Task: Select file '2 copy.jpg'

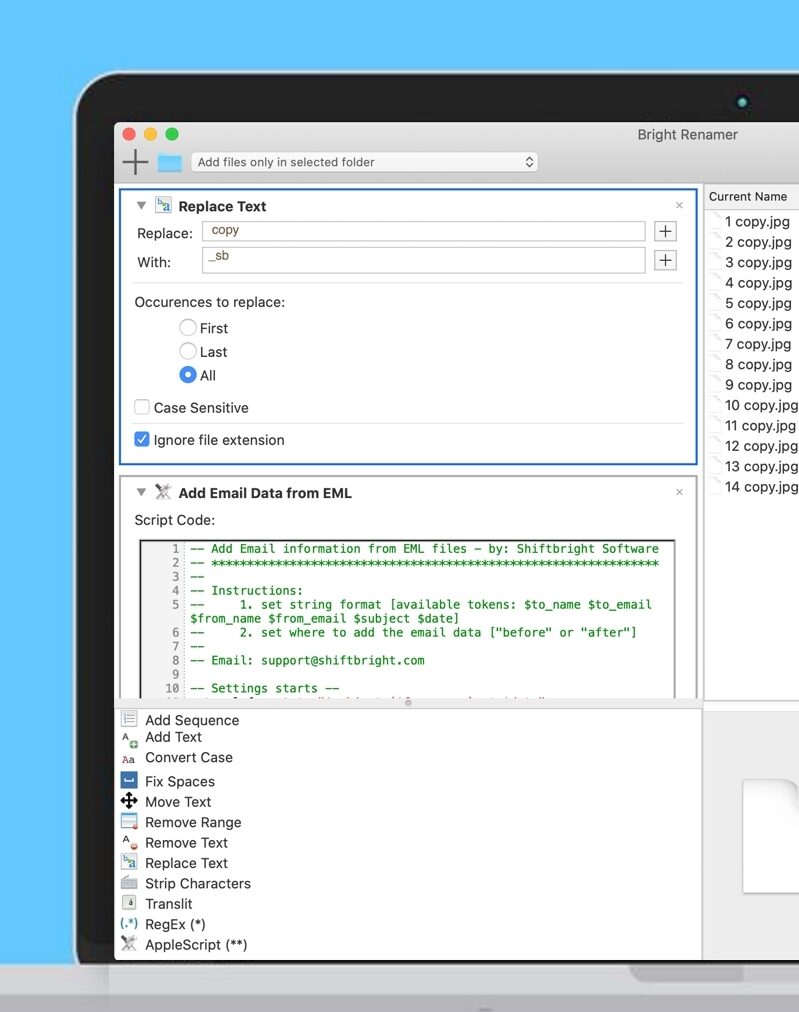Action: pyautogui.click(x=758, y=242)
